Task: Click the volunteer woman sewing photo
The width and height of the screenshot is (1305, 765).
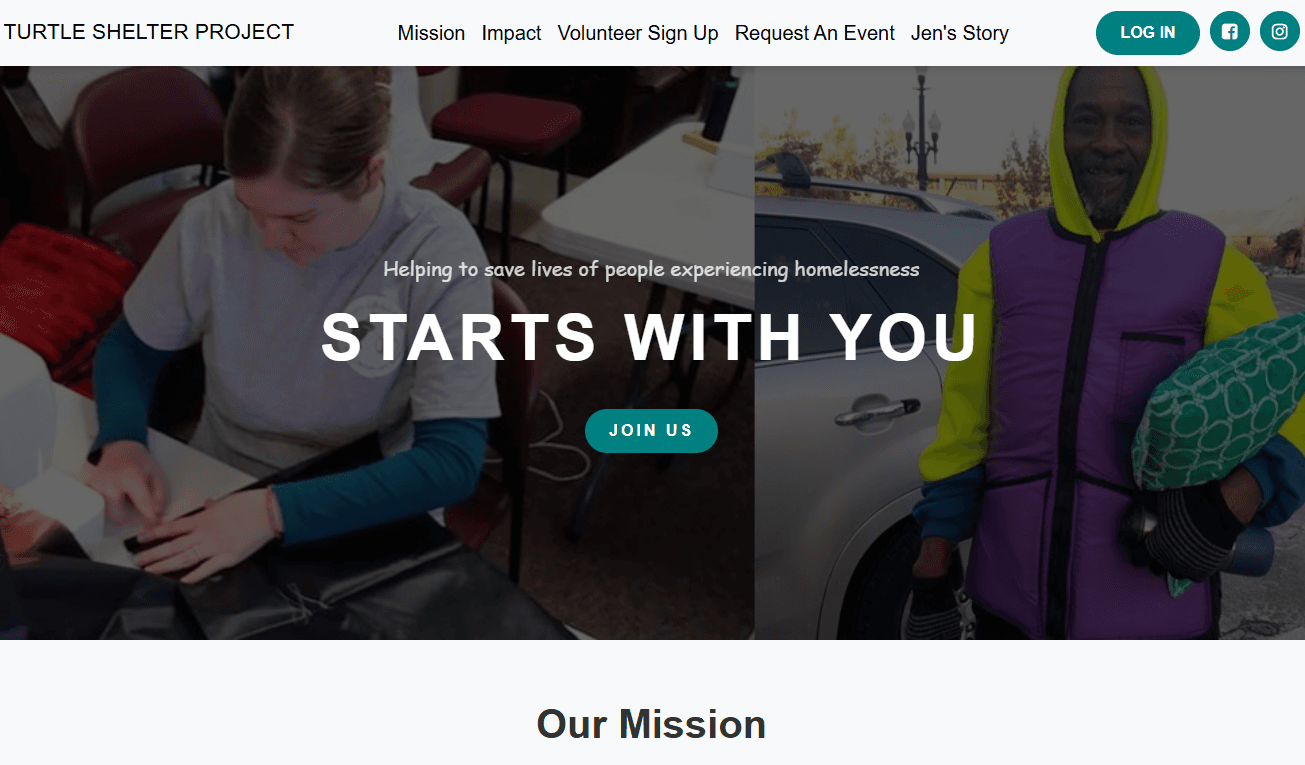Action: pos(377,353)
